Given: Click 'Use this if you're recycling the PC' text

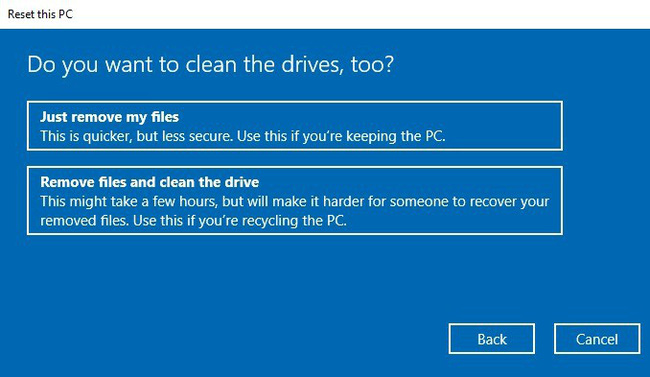Looking at the screenshot, I should tap(240, 221).
